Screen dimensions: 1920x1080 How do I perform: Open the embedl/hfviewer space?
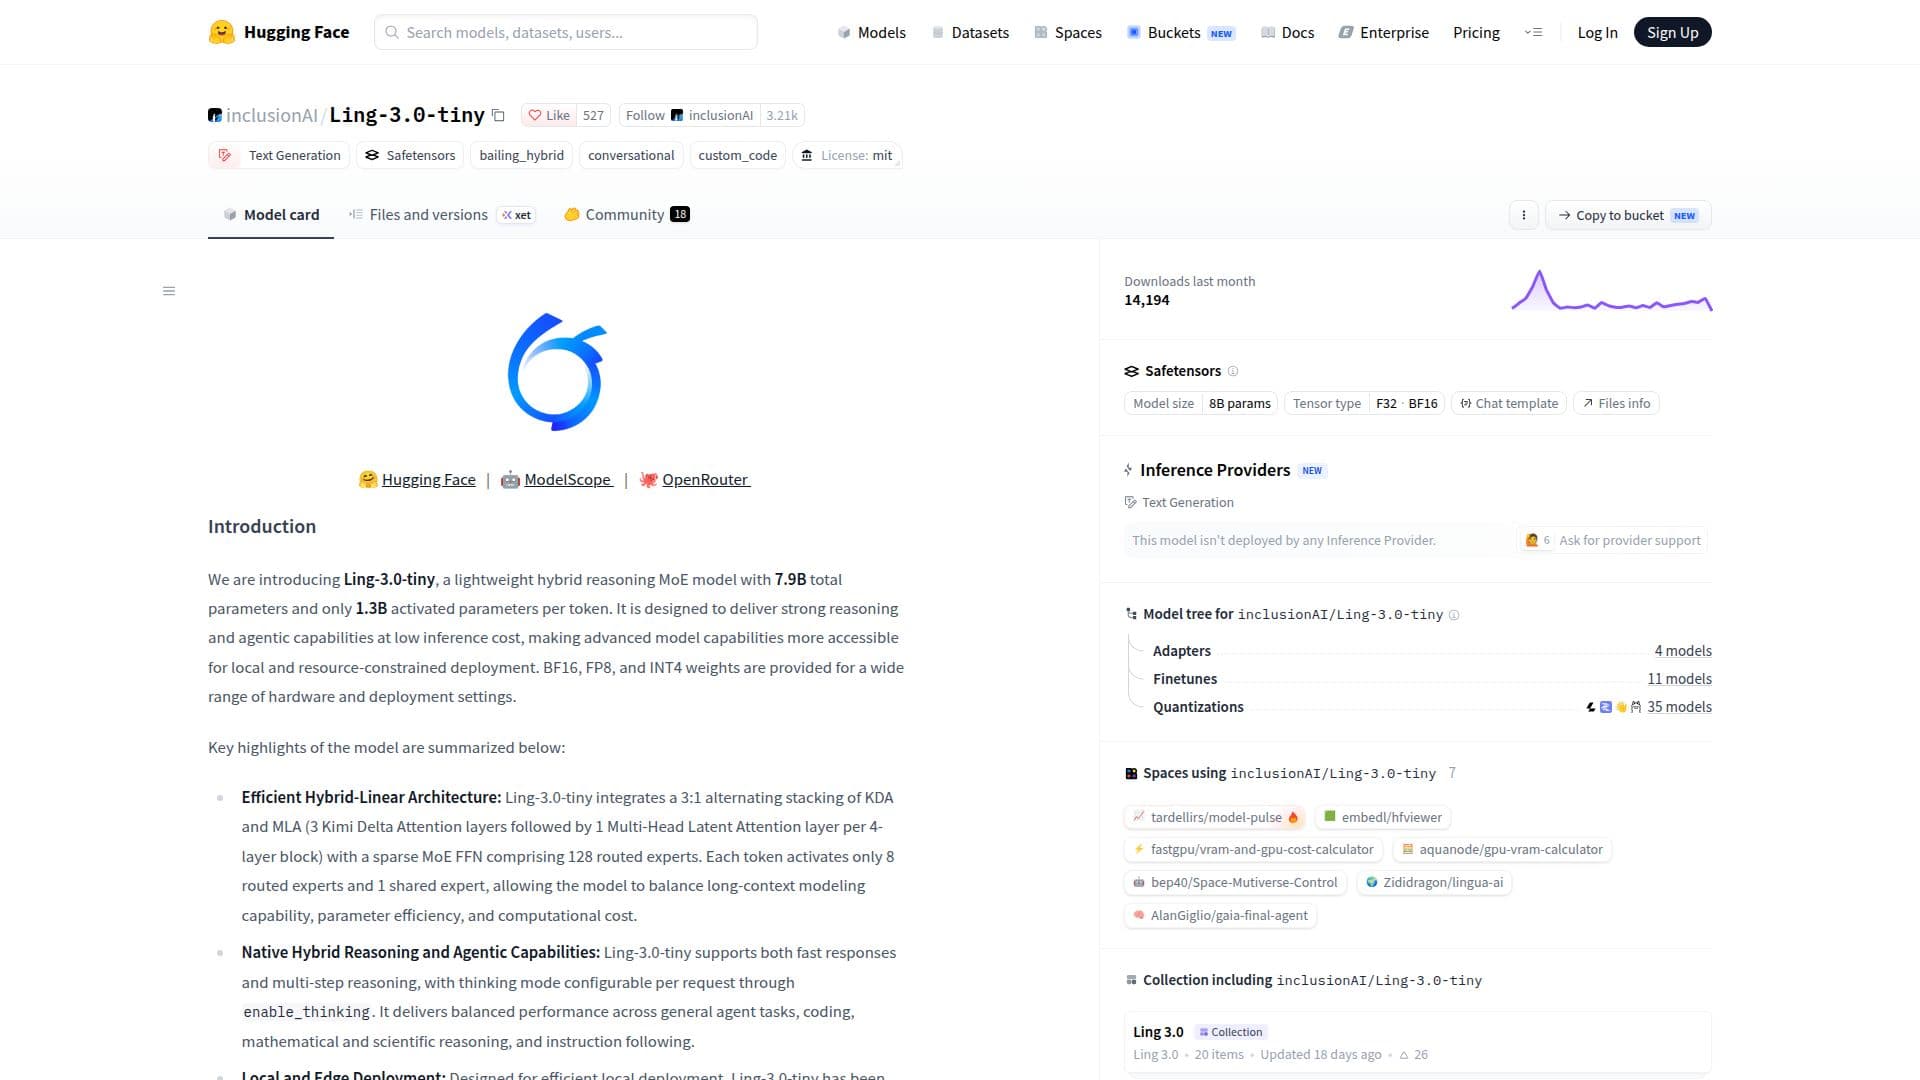point(1382,817)
